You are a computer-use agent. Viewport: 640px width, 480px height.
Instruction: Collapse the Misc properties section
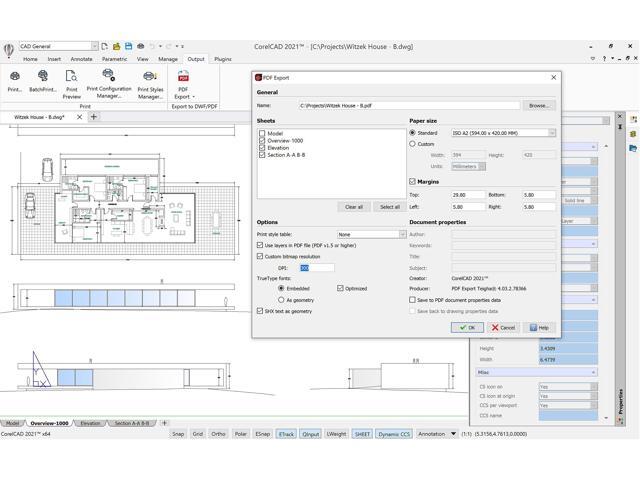click(593, 372)
